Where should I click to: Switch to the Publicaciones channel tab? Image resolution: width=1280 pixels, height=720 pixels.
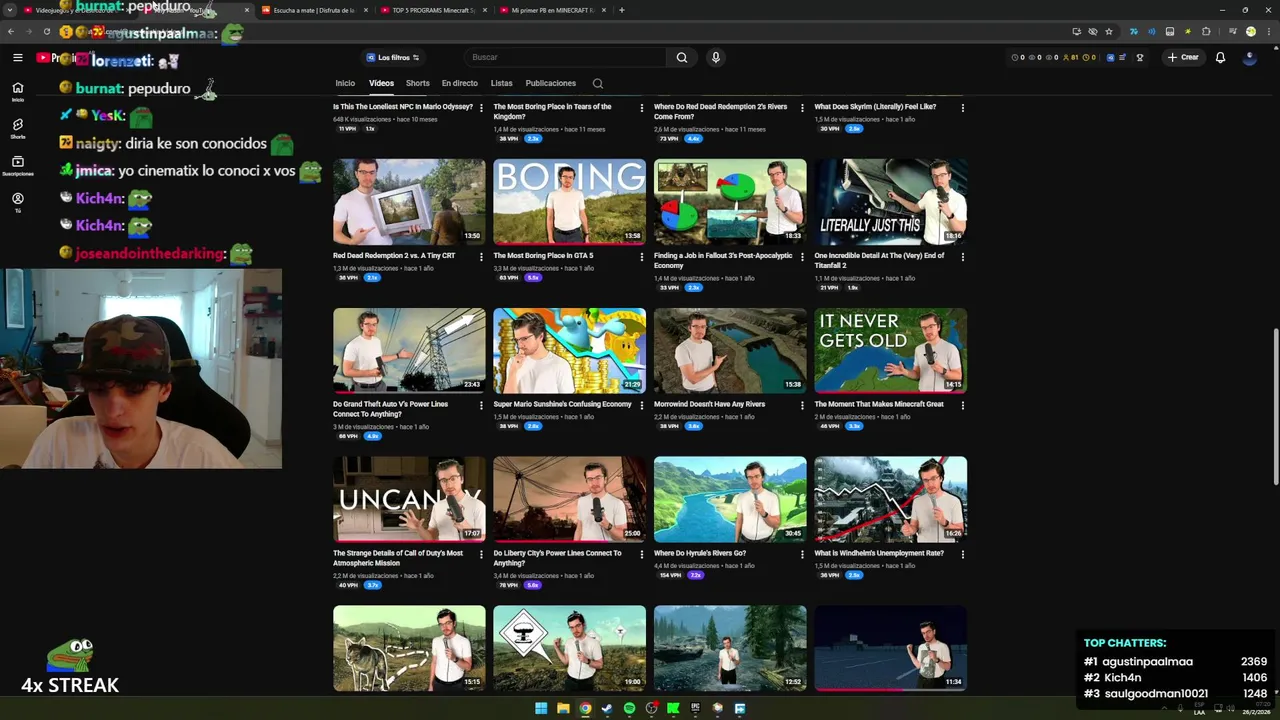coord(550,83)
